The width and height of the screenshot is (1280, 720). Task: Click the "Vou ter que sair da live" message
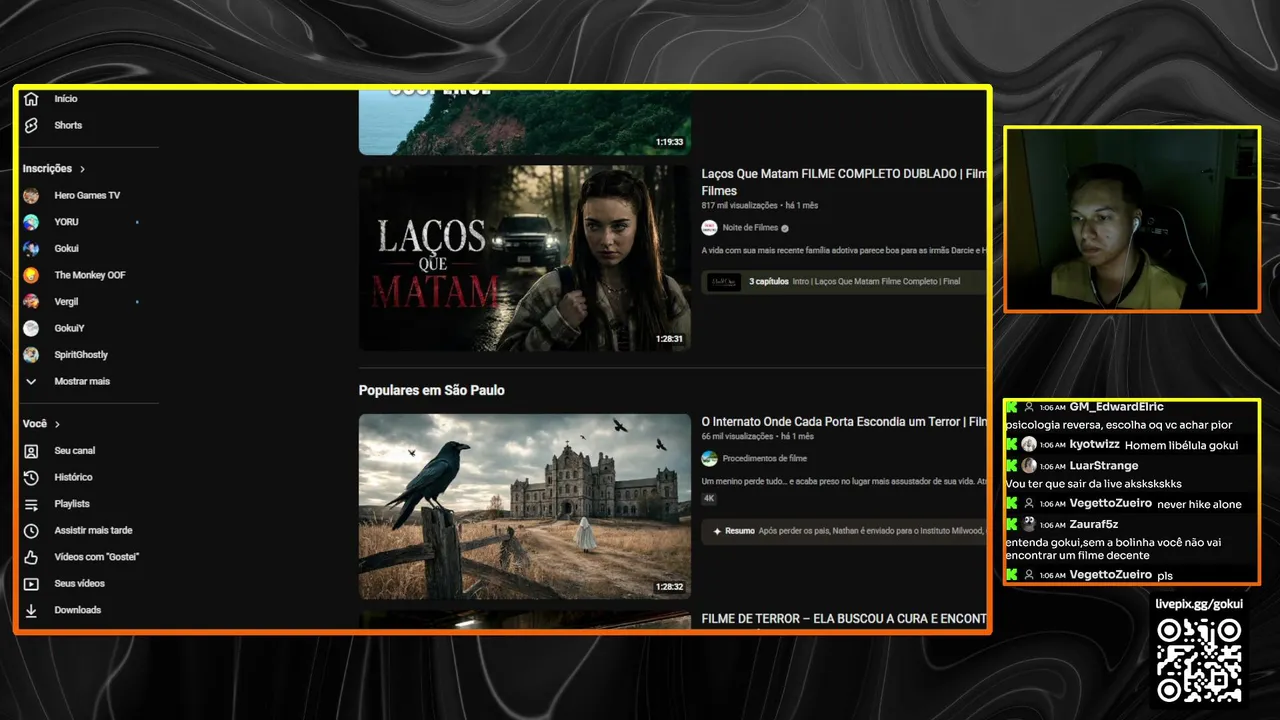tap(1093, 484)
